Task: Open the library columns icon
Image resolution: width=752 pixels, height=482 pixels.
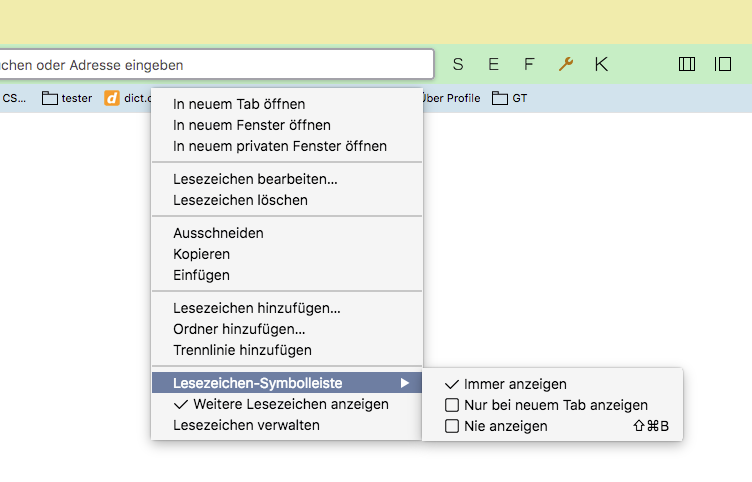Action: click(687, 64)
